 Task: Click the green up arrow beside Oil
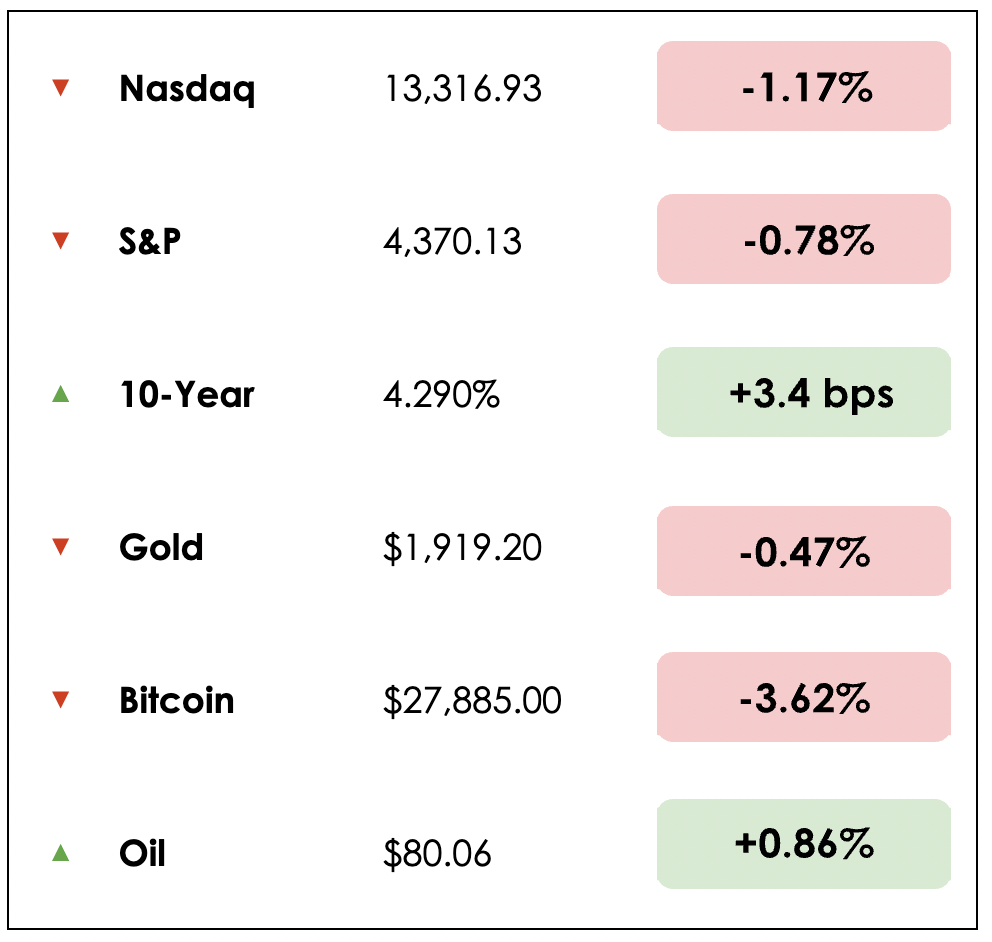60,853
